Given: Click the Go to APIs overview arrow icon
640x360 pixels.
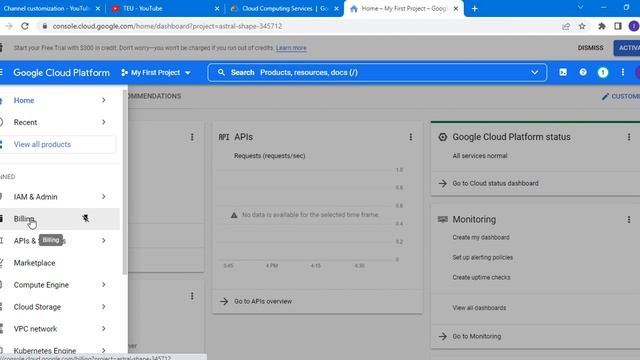Looking at the screenshot, I should tap(224, 301).
